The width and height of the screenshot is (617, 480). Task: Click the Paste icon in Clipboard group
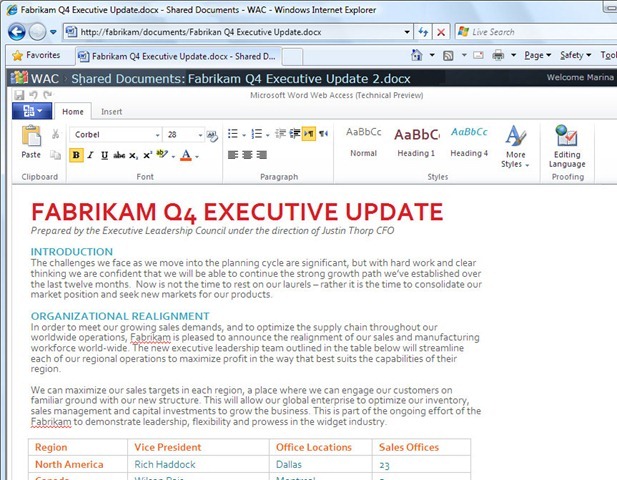pyautogui.click(x=31, y=141)
